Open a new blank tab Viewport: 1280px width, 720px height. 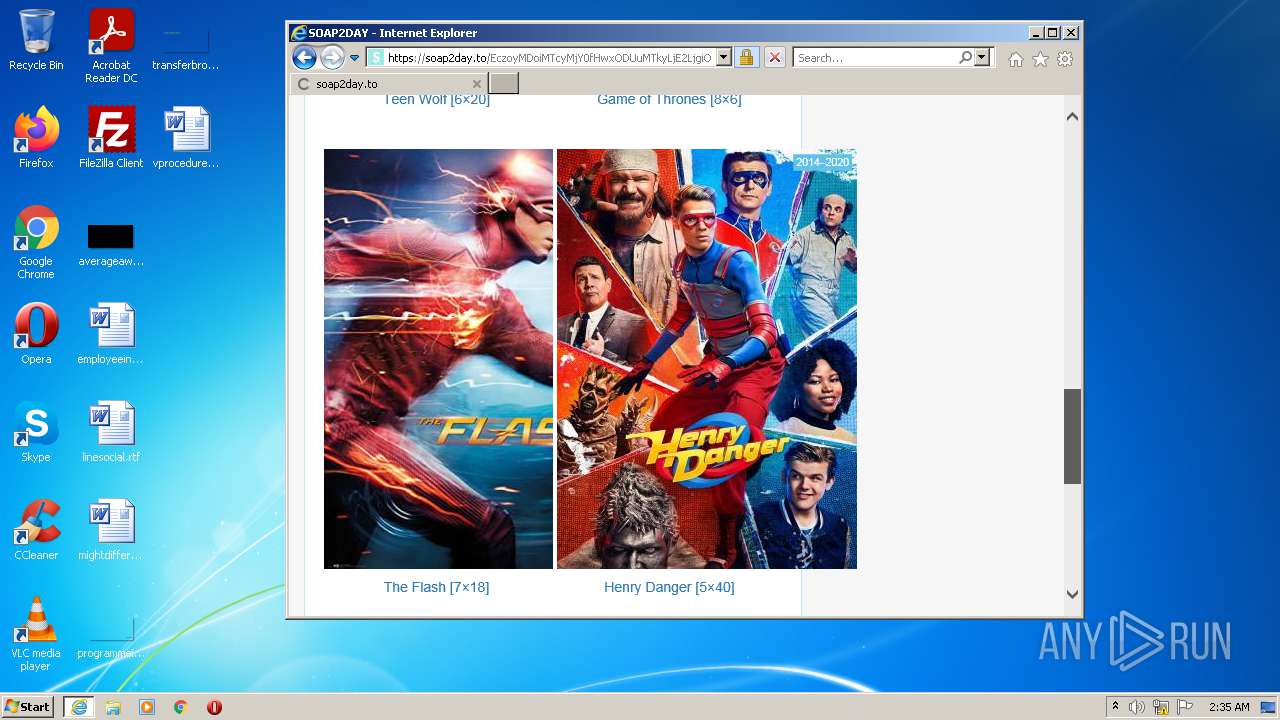click(x=503, y=84)
